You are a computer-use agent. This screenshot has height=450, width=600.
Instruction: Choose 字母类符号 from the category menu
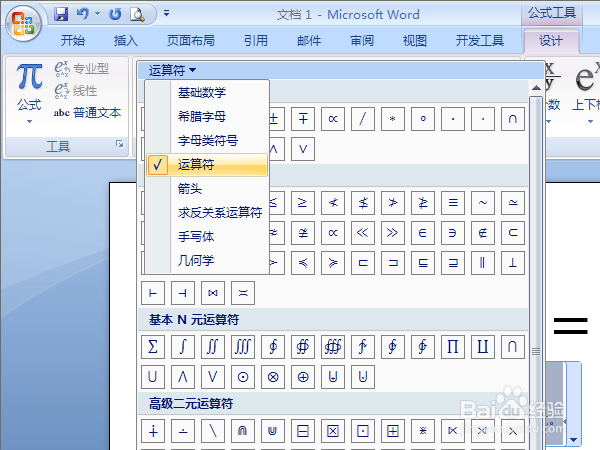pyautogui.click(x=207, y=140)
